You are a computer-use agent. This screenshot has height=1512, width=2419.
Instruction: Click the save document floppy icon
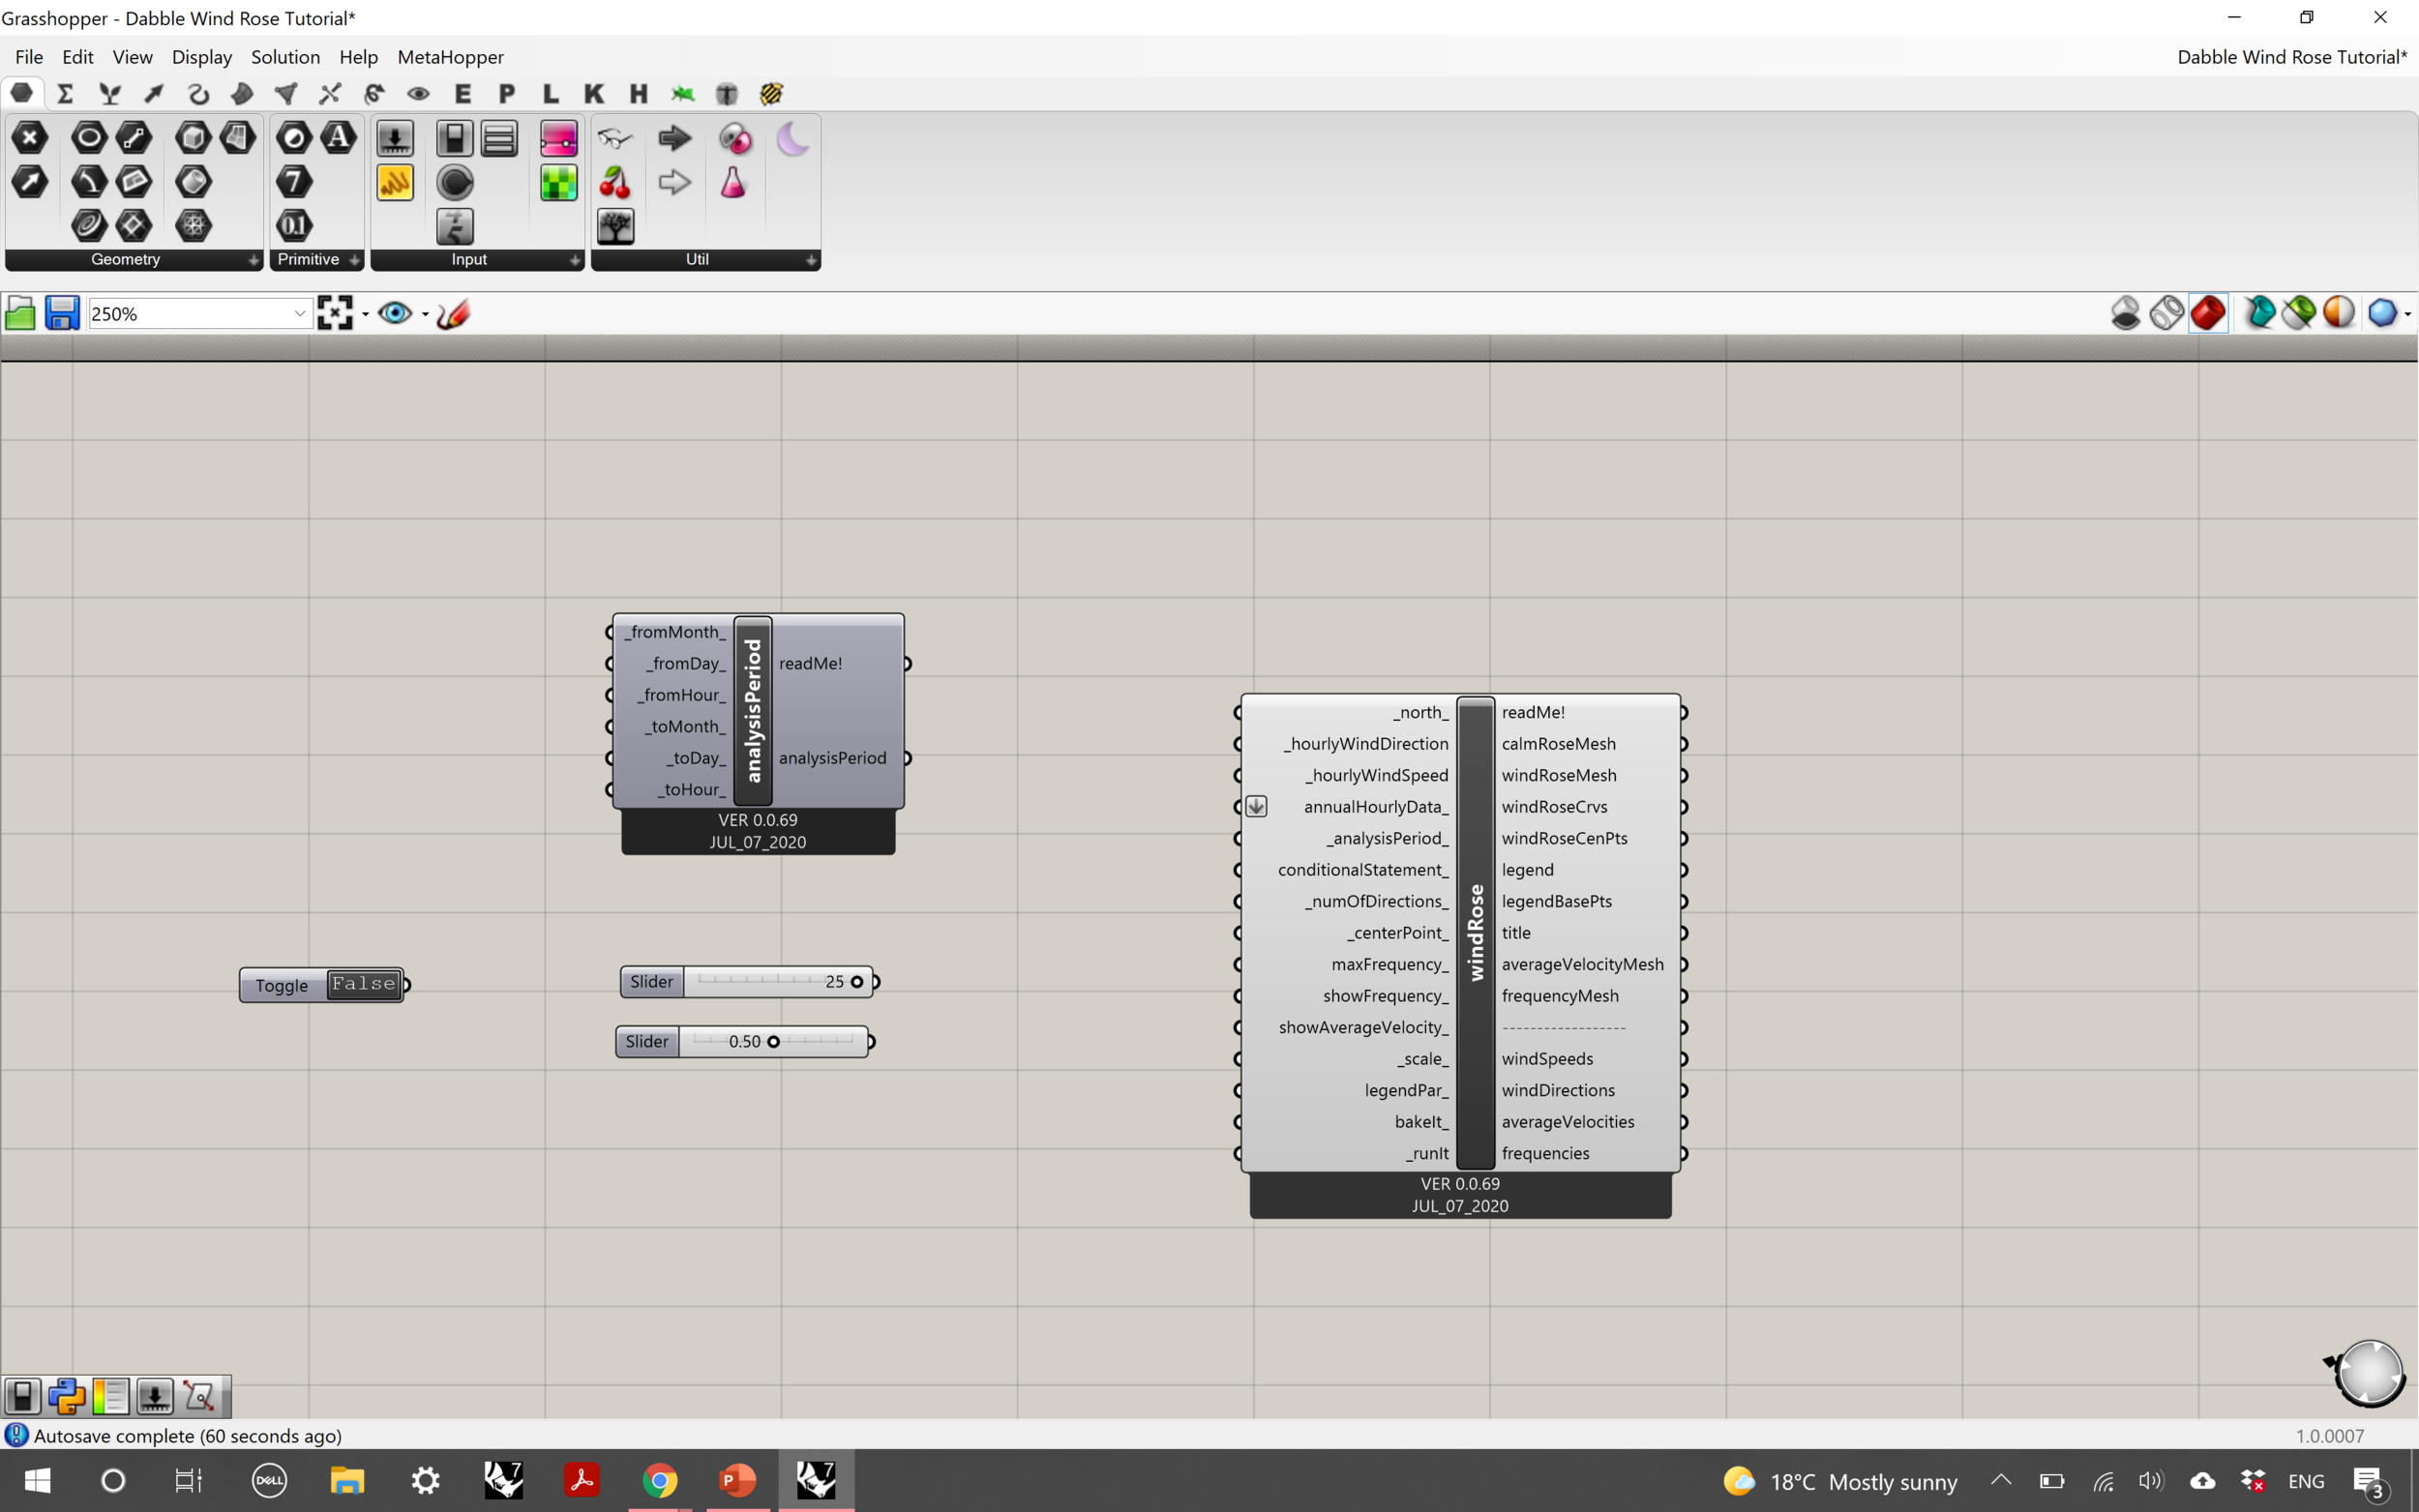click(x=62, y=313)
